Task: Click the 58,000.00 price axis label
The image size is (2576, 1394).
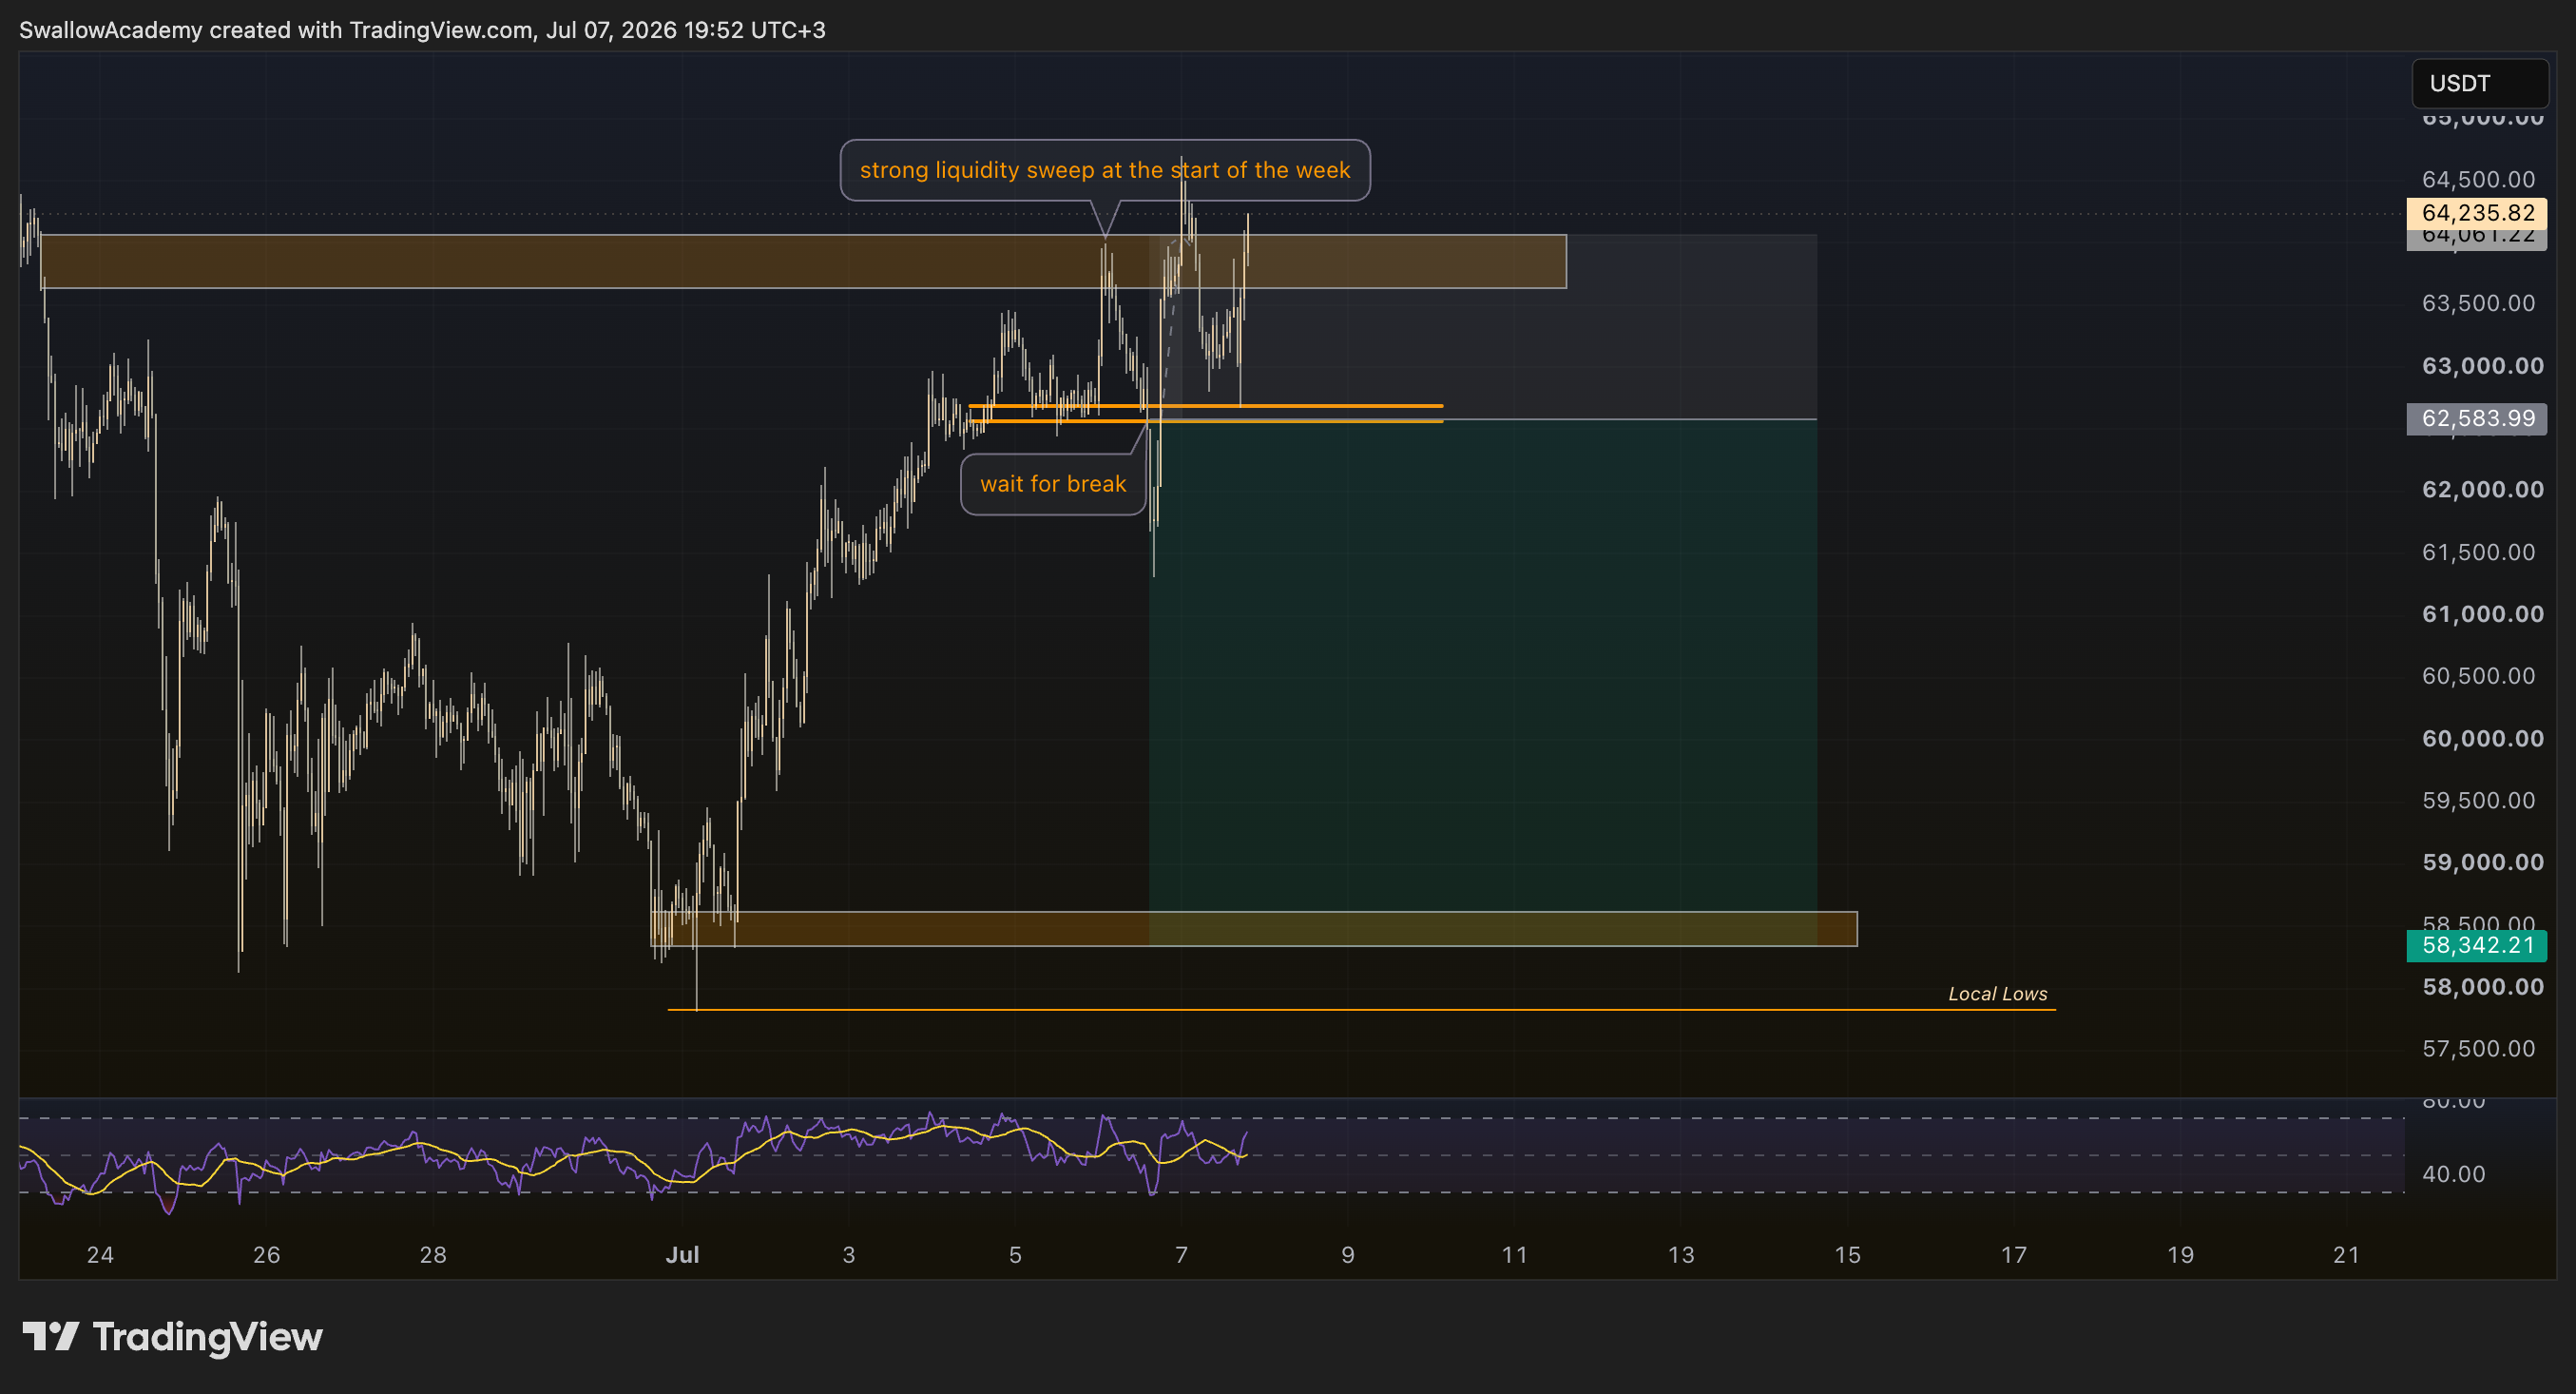Action: (x=2482, y=987)
